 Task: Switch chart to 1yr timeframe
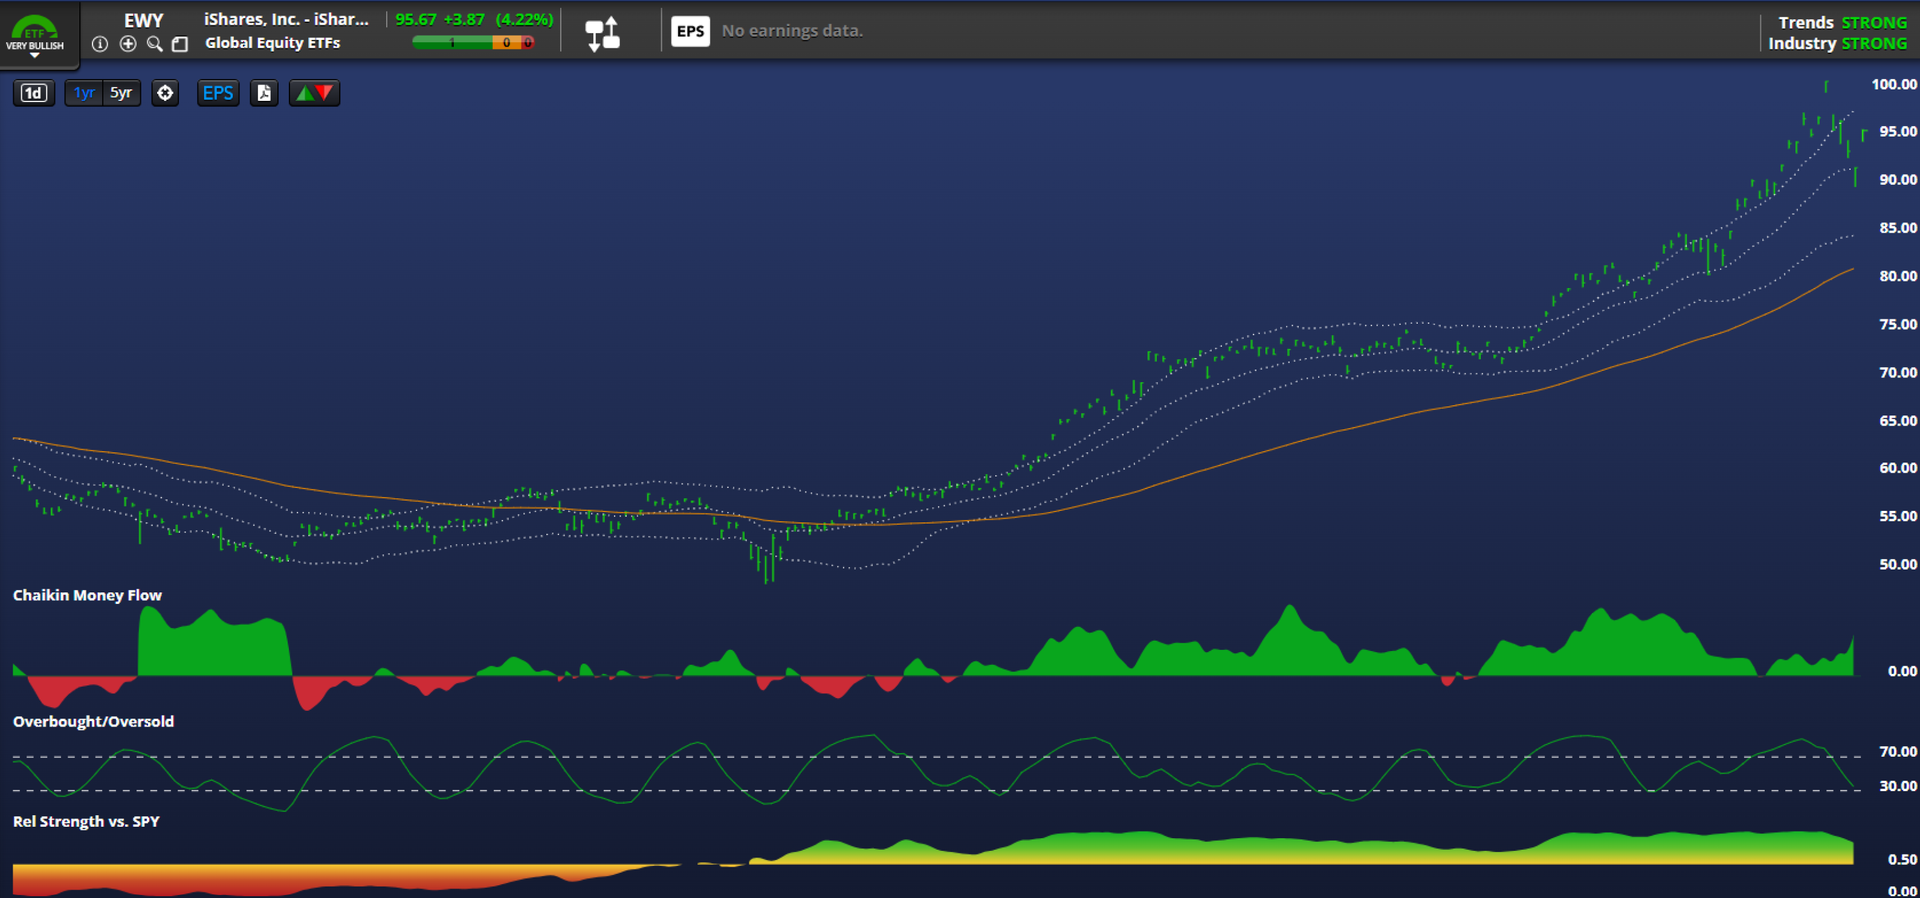pyautogui.click(x=84, y=93)
